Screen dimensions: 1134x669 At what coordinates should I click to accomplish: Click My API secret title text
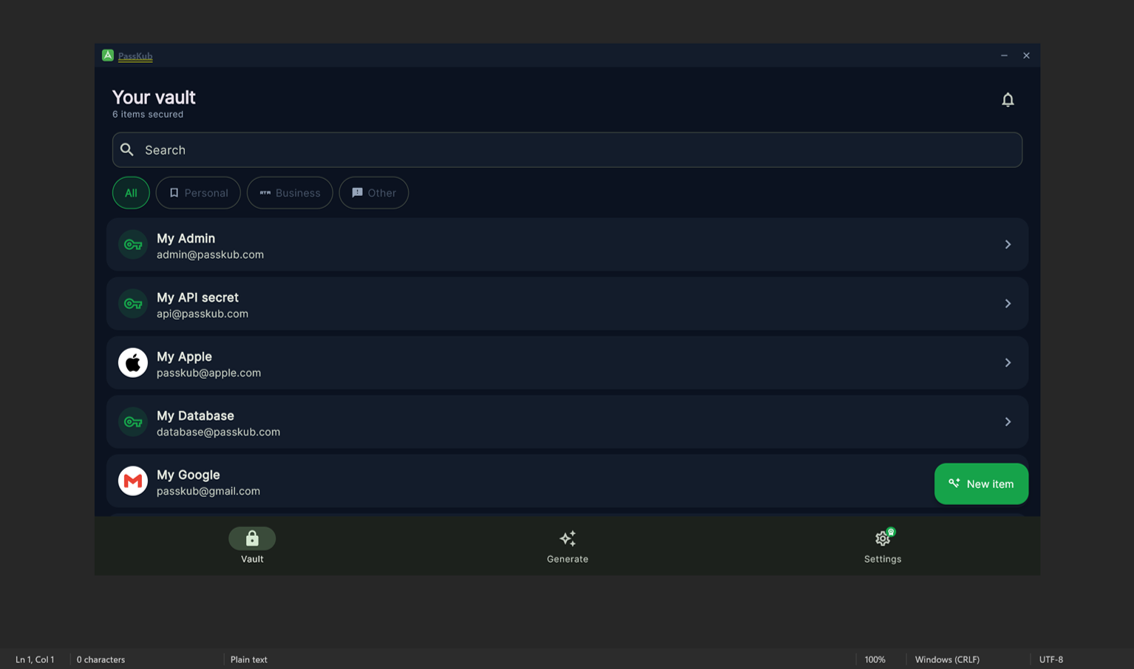tap(197, 298)
